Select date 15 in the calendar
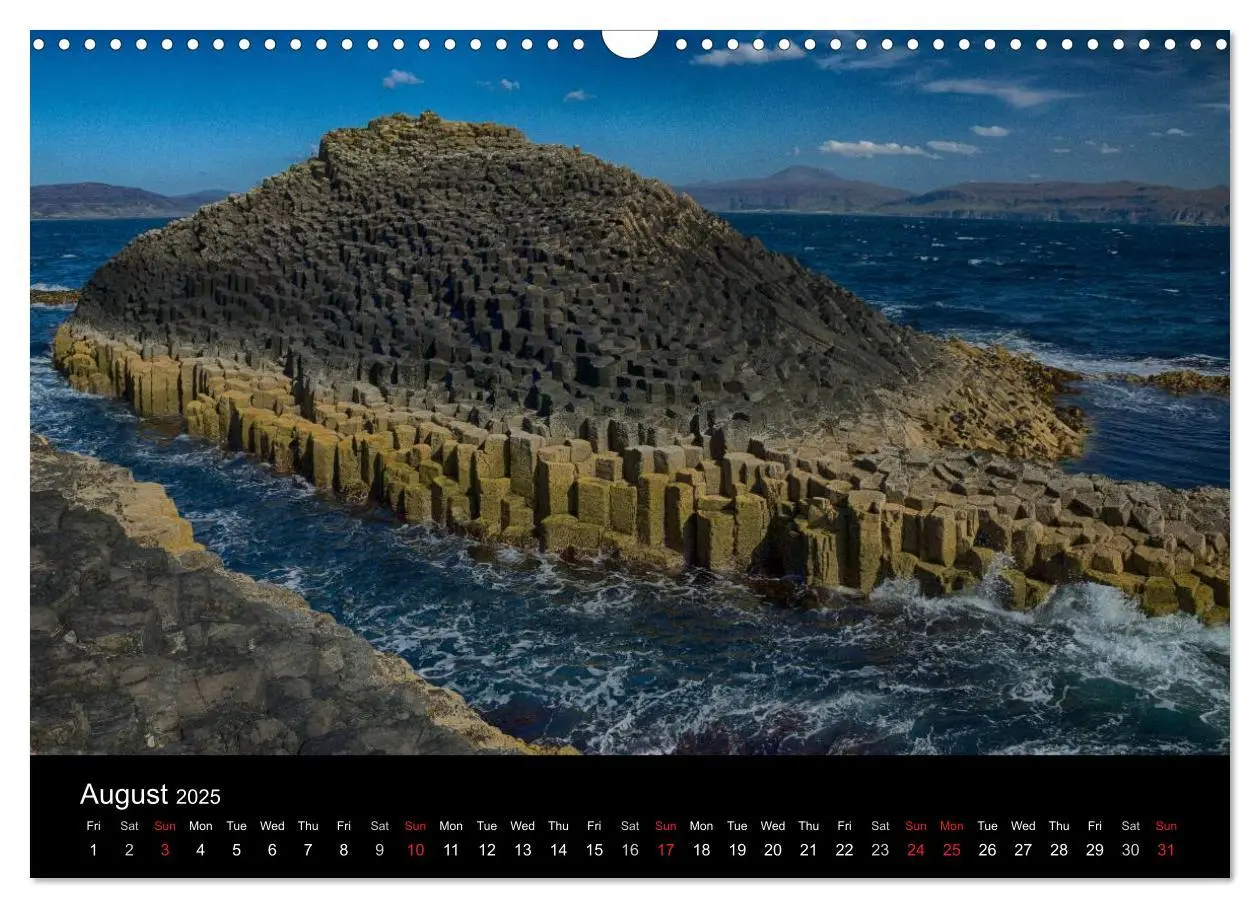The image size is (1260, 908). (x=594, y=850)
